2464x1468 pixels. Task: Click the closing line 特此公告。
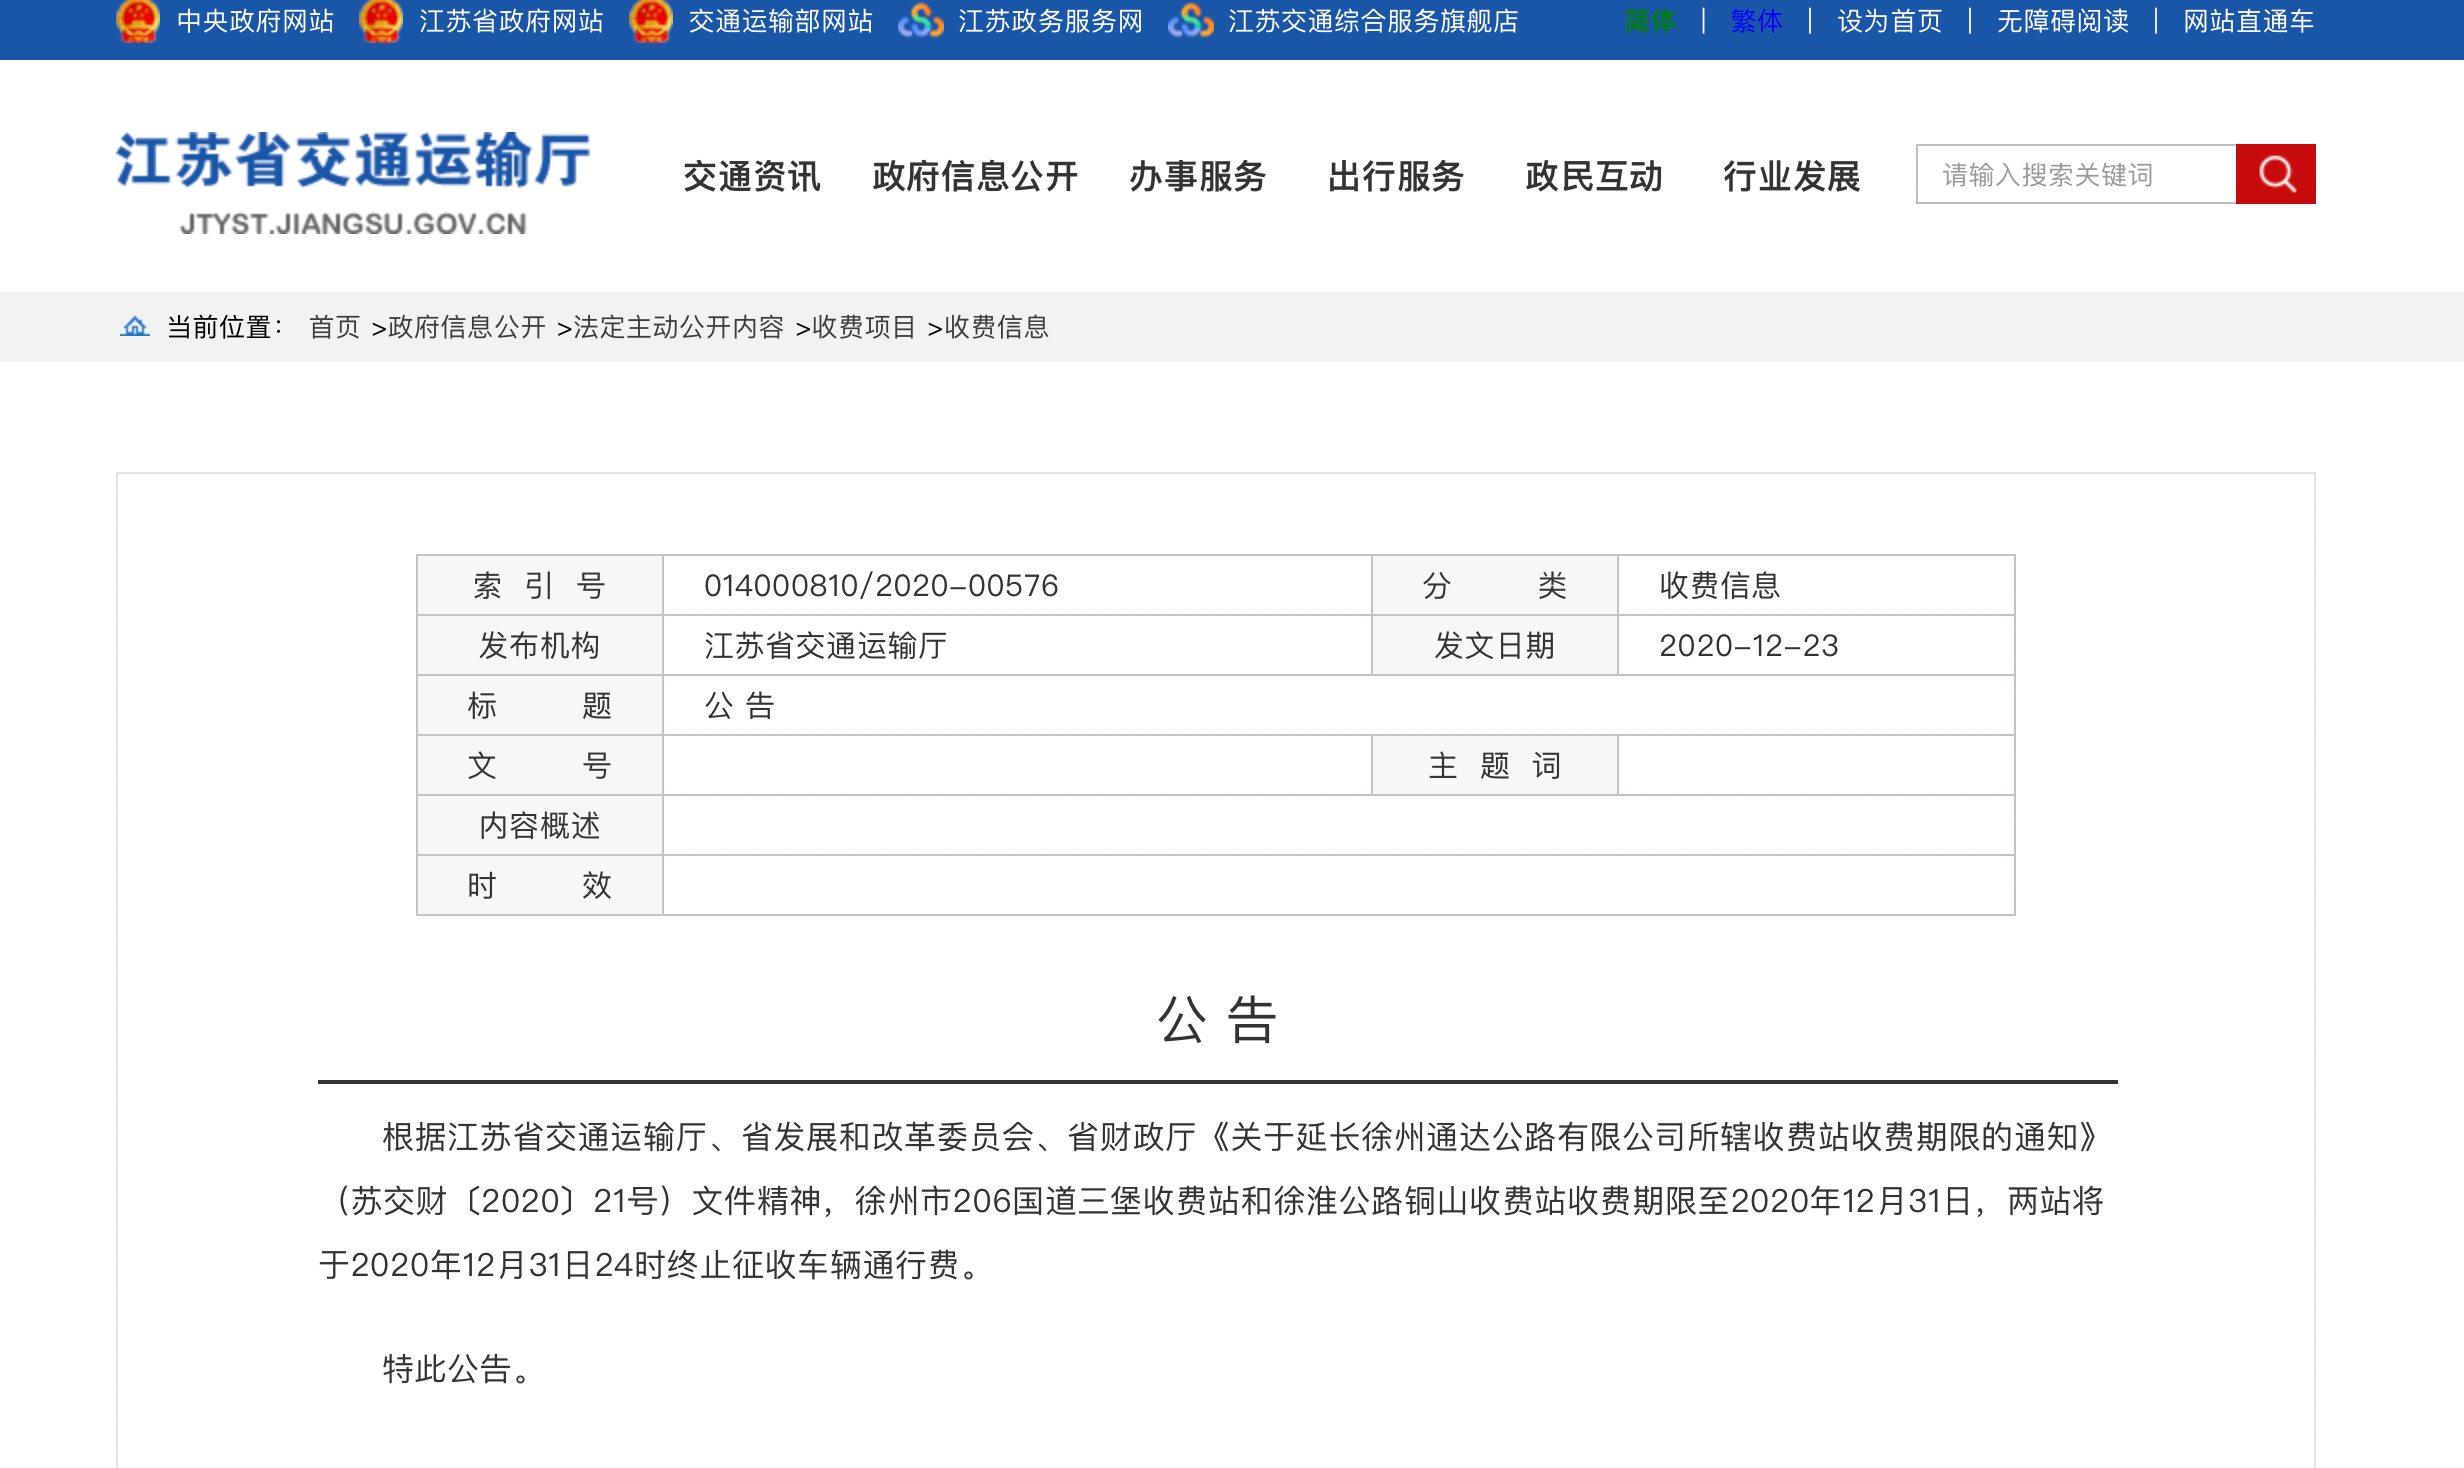pos(457,1368)
